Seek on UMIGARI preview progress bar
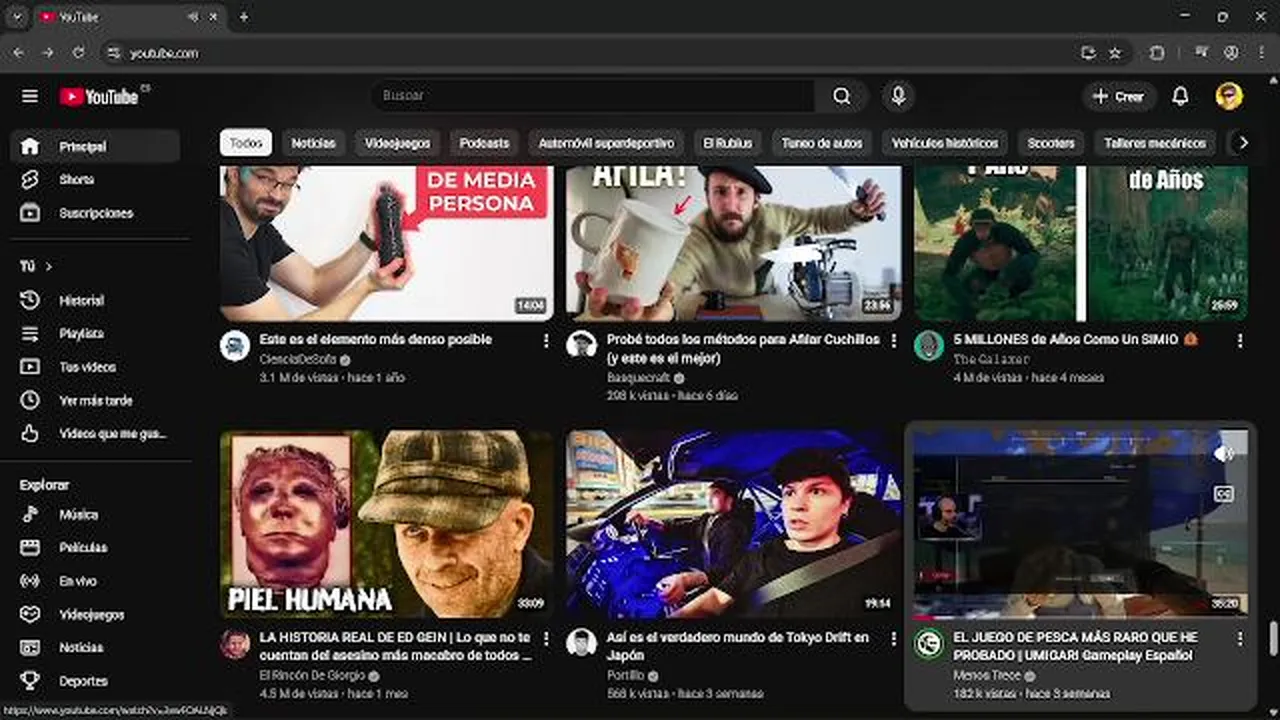Viewport: 1280px width, 720px height. (1080, 617)
